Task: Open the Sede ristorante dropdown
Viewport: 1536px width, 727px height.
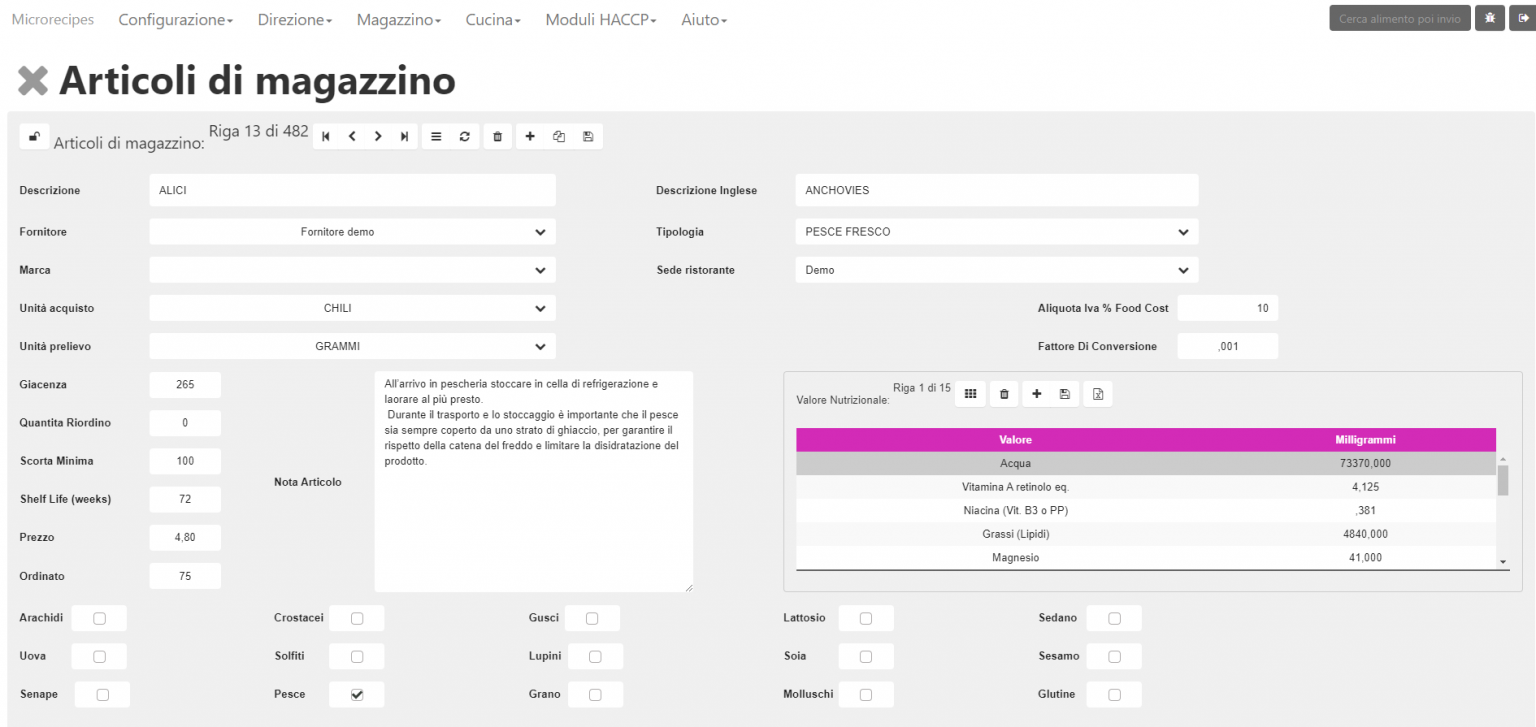Action: [996, 270]
